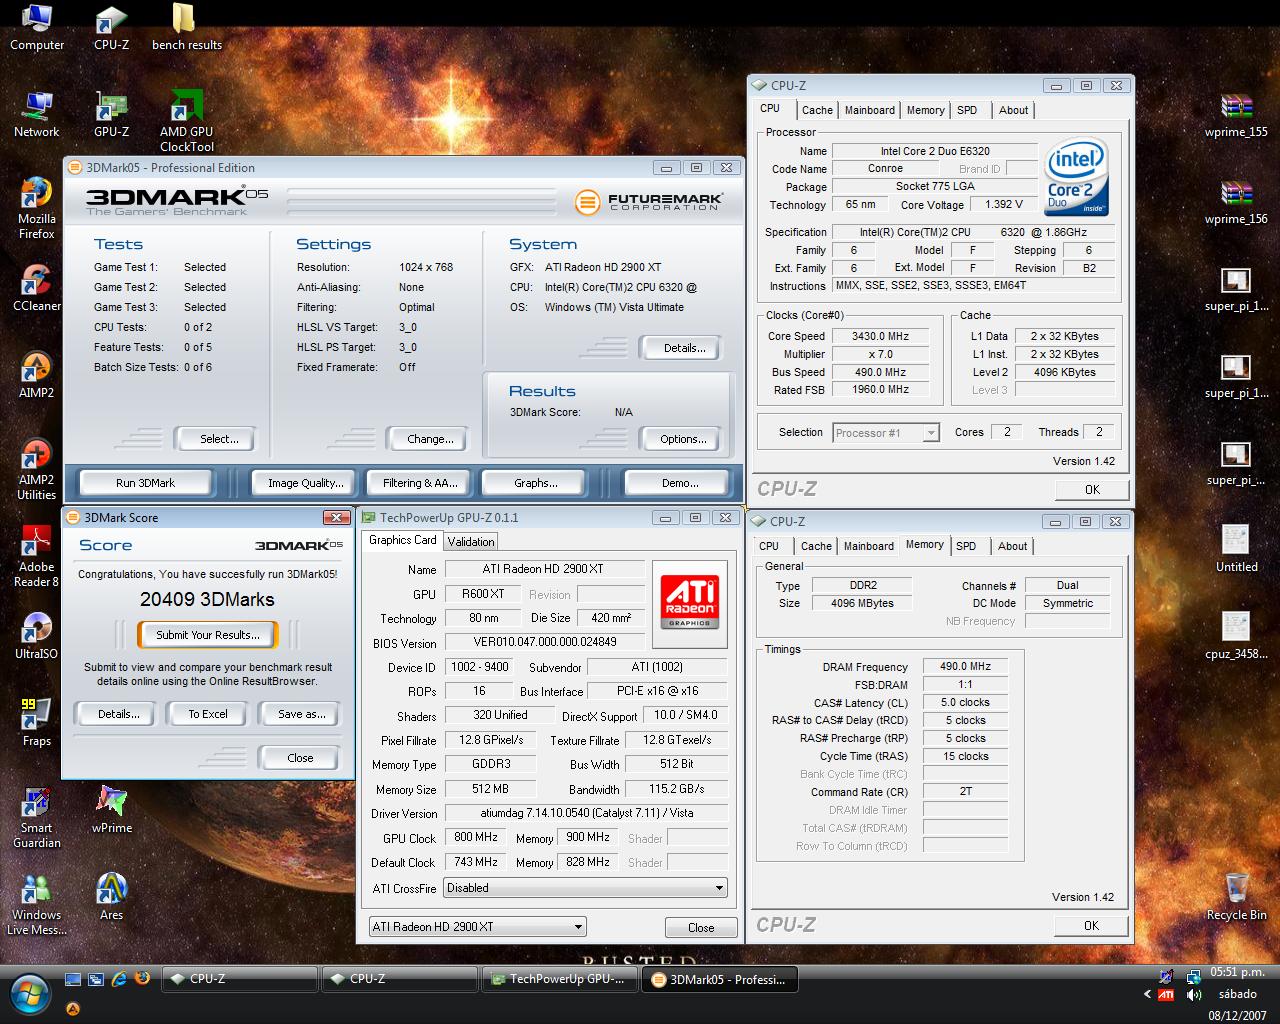Switch to SPD tab in upper CPU-Z window

pos(967,110)
